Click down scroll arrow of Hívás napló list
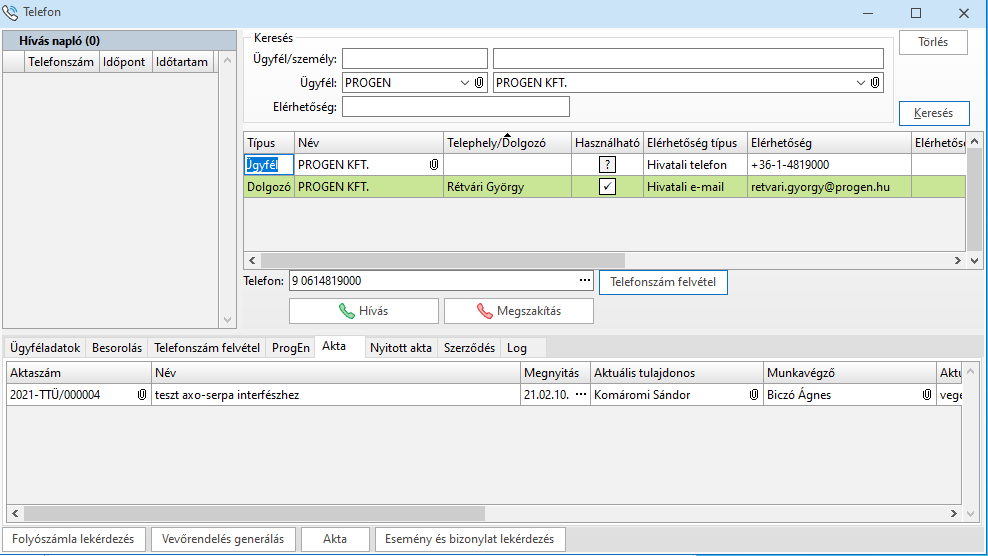The image size is (988, 556). (x=227, y=320)
